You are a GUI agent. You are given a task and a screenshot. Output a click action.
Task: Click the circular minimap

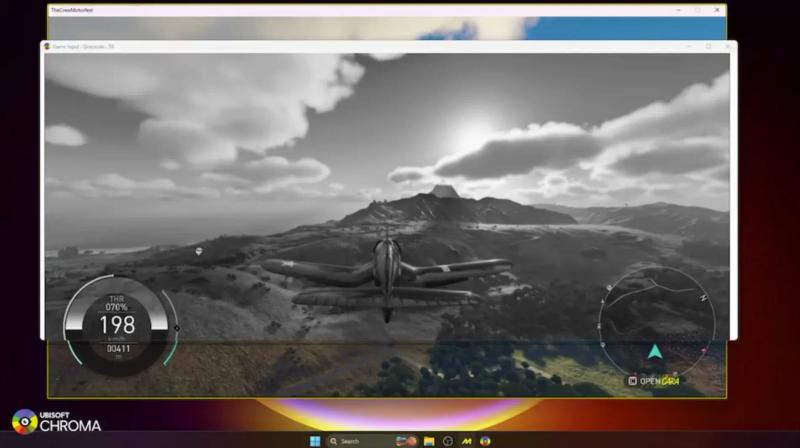[x=657, y=324]
